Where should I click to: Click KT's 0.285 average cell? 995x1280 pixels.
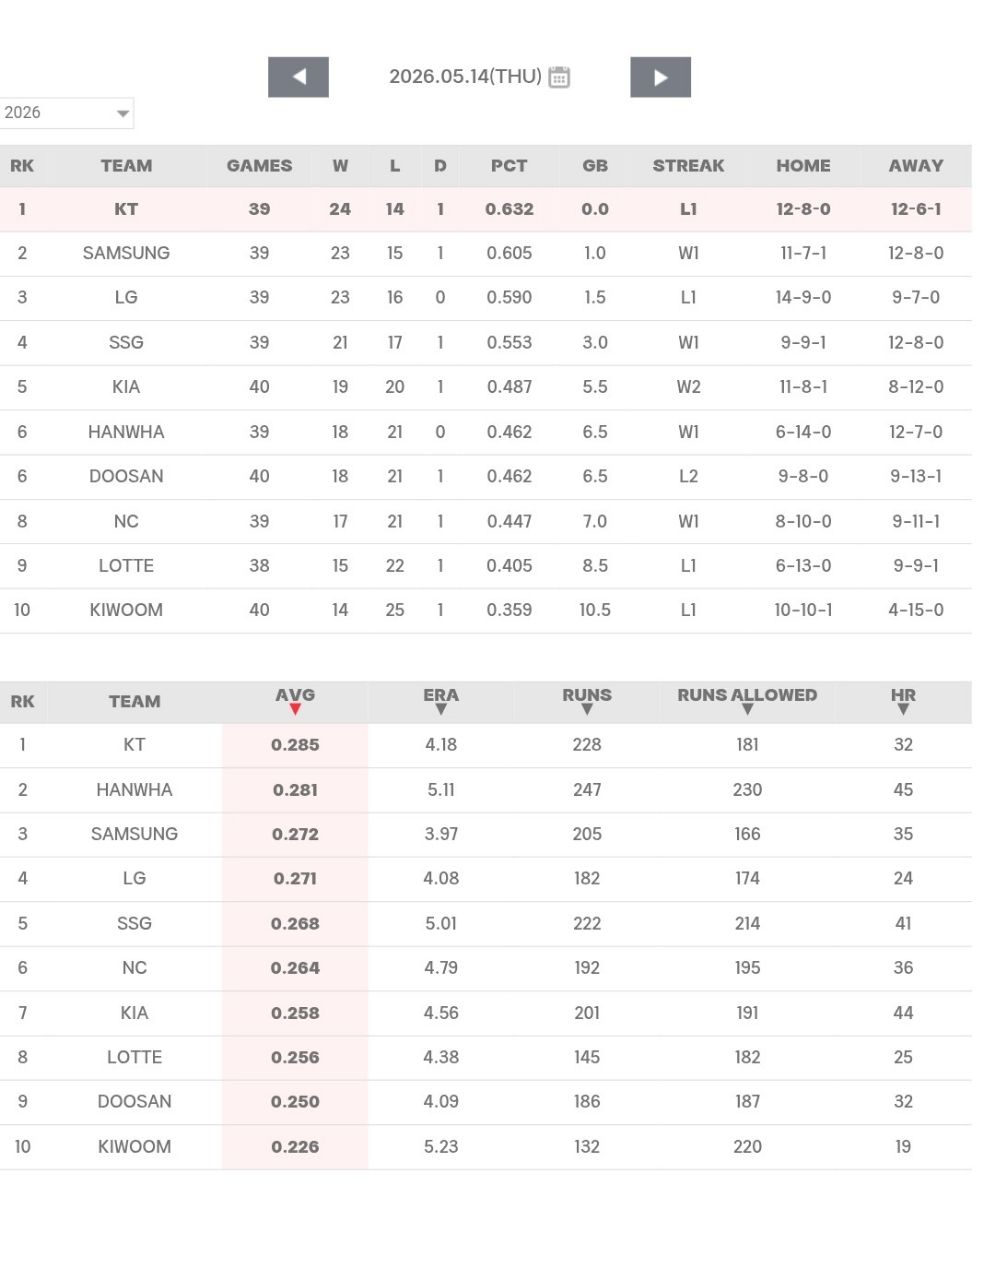[295, 745]
